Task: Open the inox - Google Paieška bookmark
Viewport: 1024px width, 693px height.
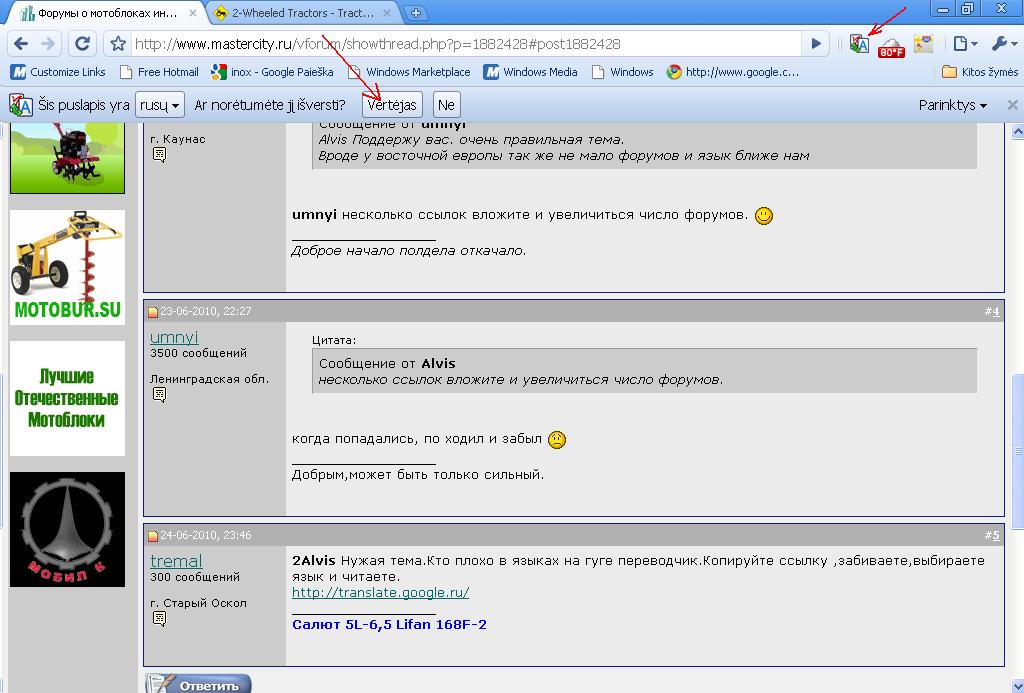Action: 272,72
